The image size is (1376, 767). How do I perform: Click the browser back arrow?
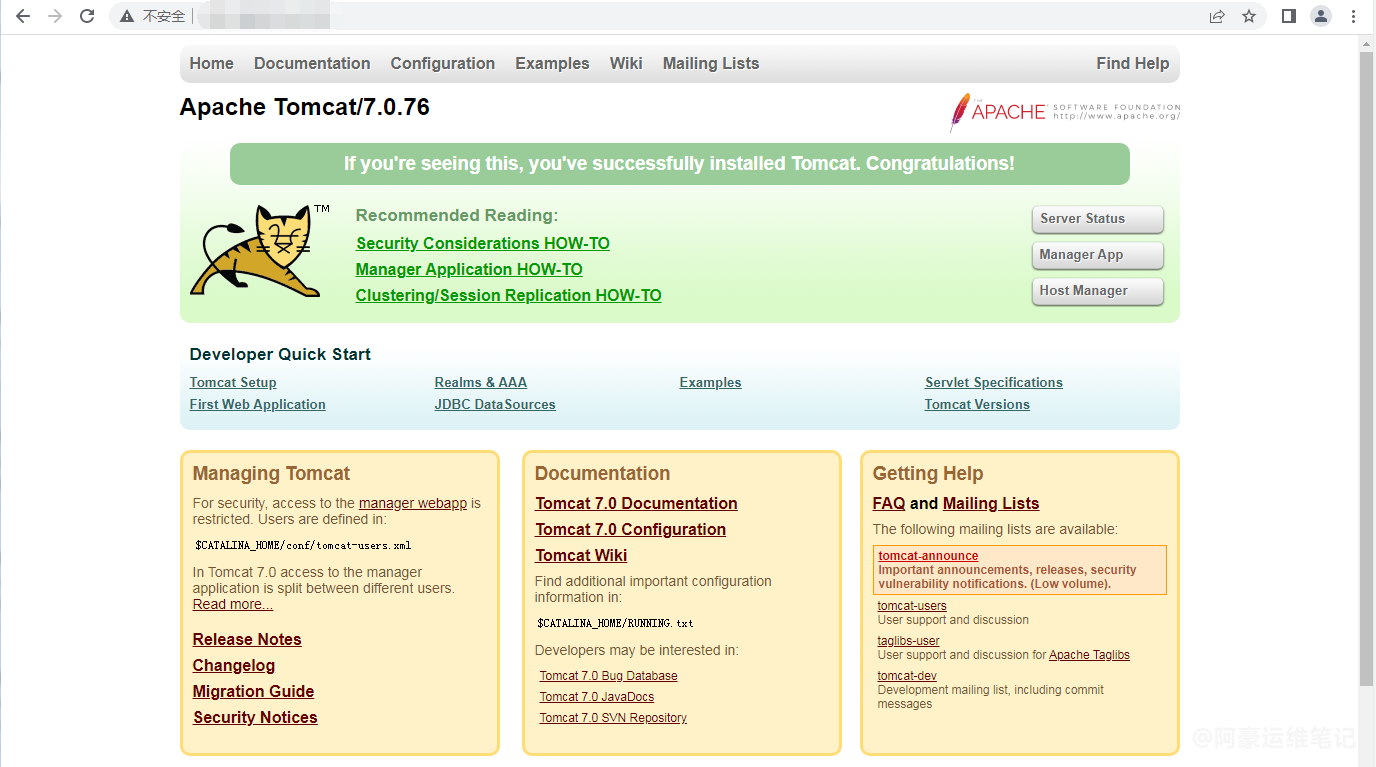[x=23, y=16]
